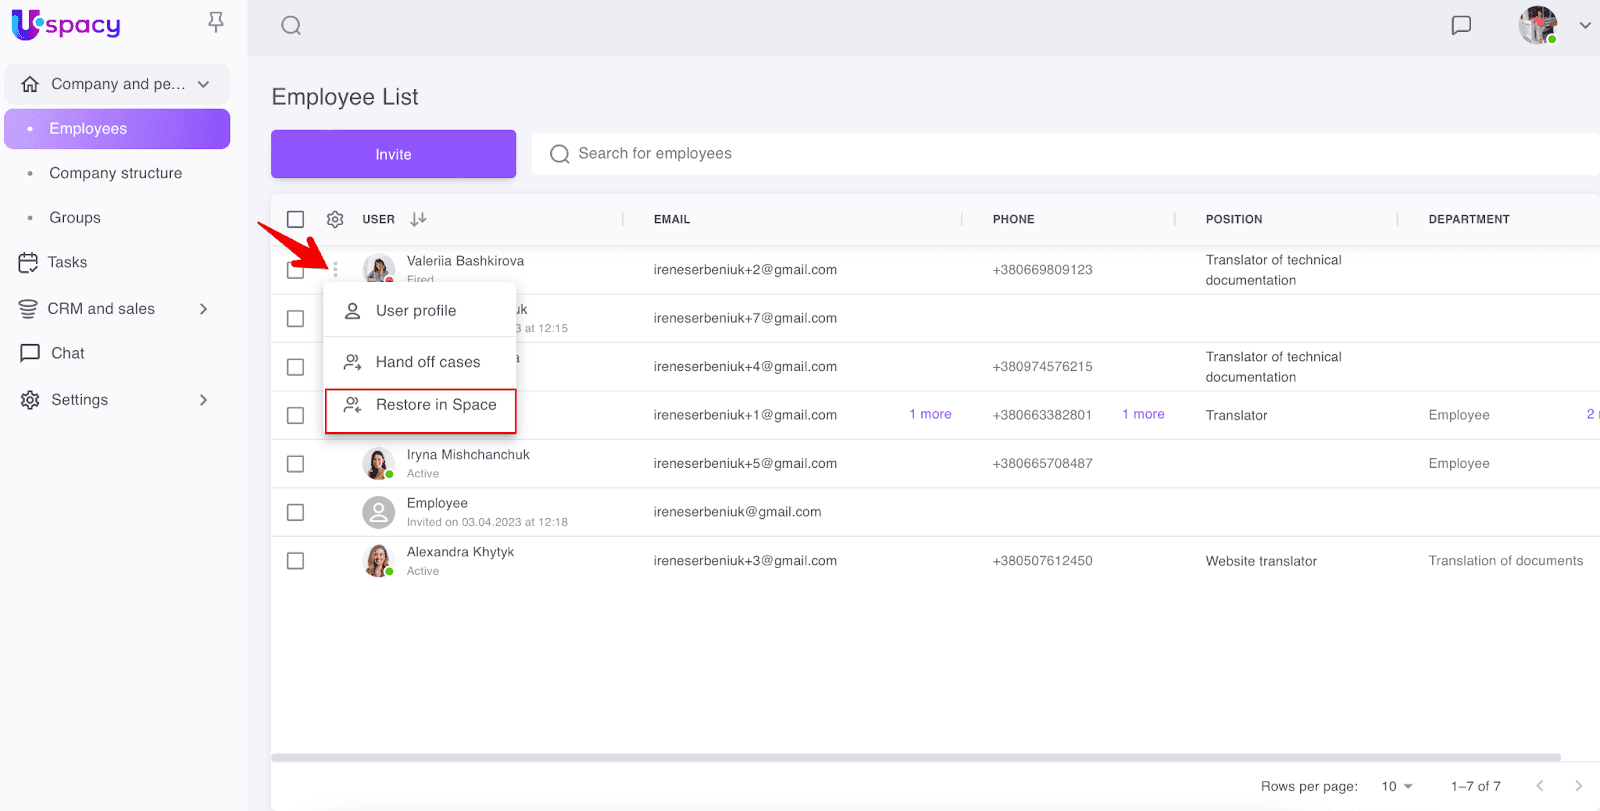This screenshot has width=1600, height=811.
Task: Tick the checkbox for Alexandra Khytyk row
Action: 295,561
